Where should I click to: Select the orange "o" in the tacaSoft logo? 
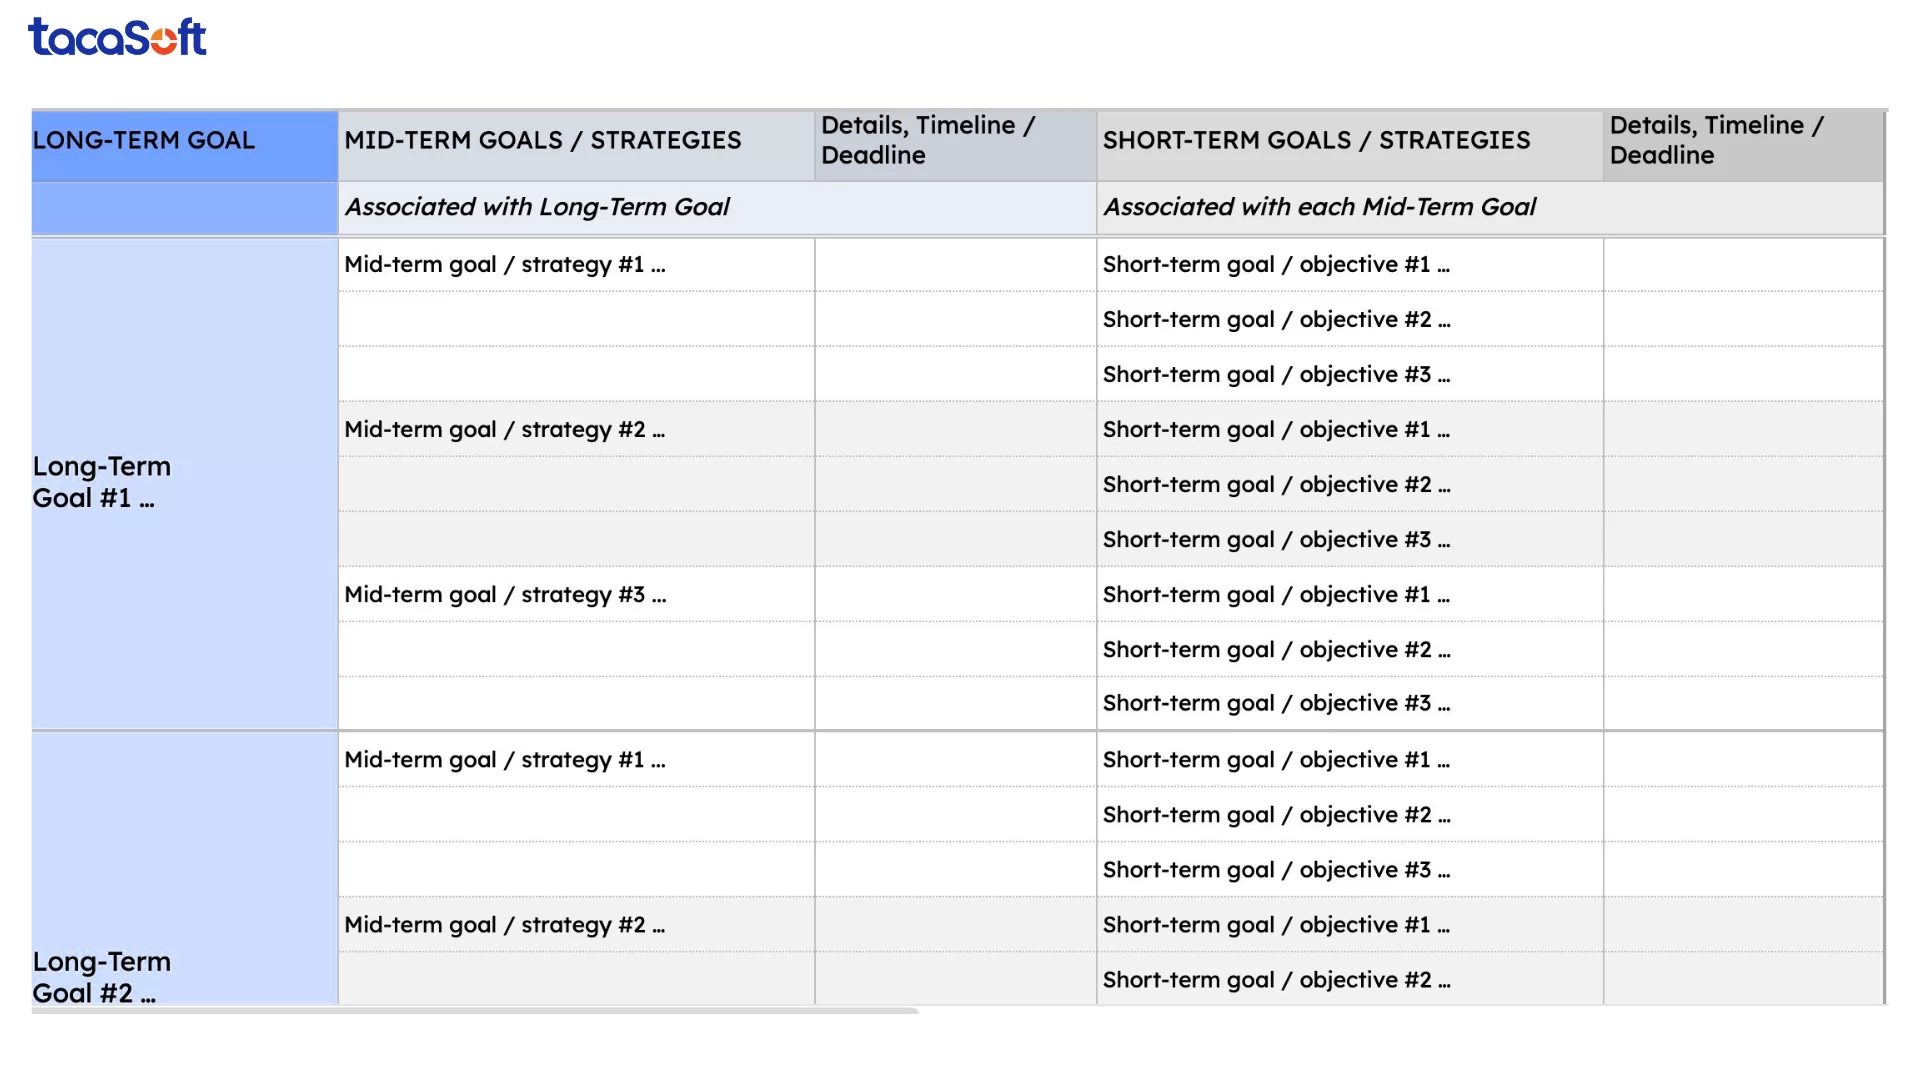pos(165,40)
